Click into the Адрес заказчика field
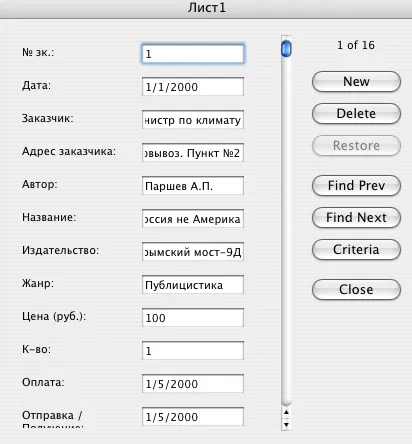This screenshot has height=444, width=412. [193, 153]
